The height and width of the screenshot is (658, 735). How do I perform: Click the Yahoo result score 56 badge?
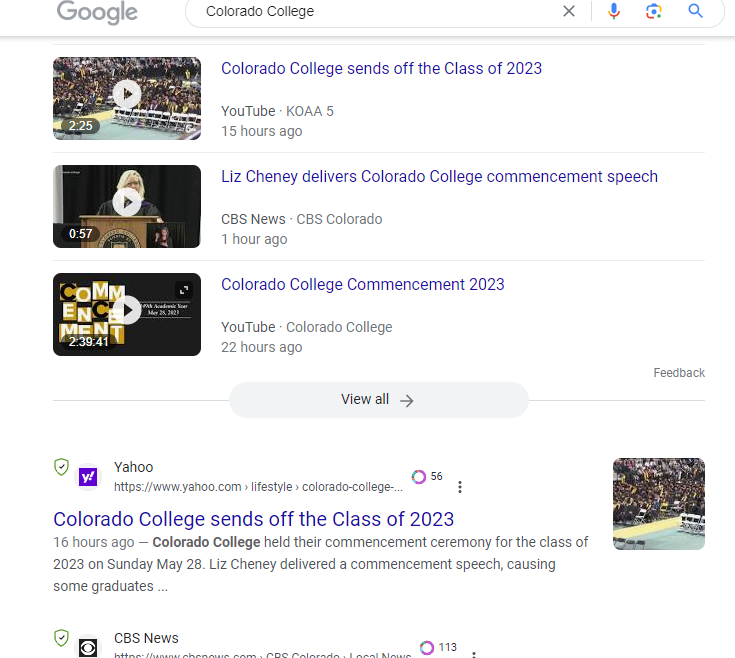point(427,476)
